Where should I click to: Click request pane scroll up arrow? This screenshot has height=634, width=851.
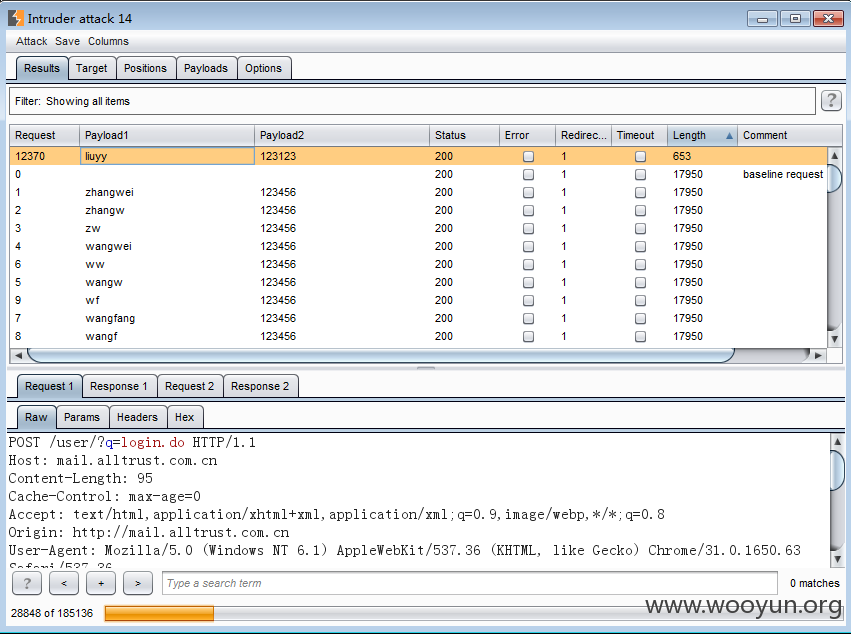pyautogui.click(x=837, y=441)
